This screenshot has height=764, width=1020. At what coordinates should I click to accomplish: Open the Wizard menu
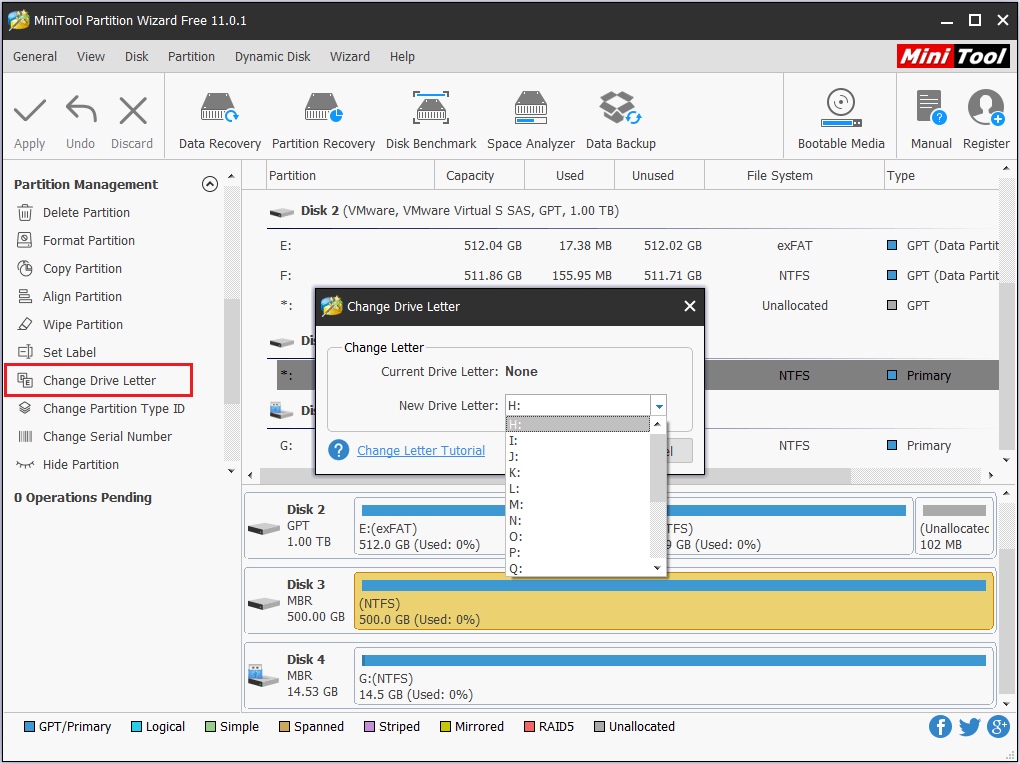tap(350, 57)
